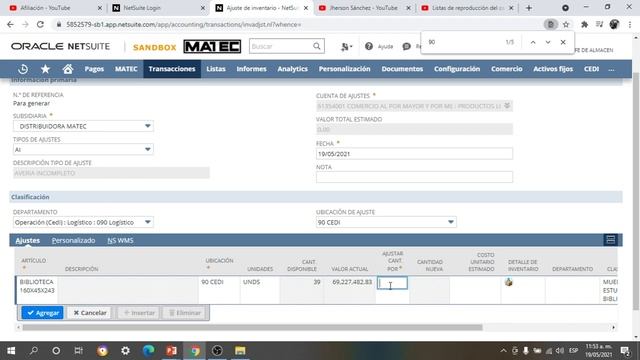Open the Informes menu
This screenshot has height=360, width=640.
tap(251, 69)
